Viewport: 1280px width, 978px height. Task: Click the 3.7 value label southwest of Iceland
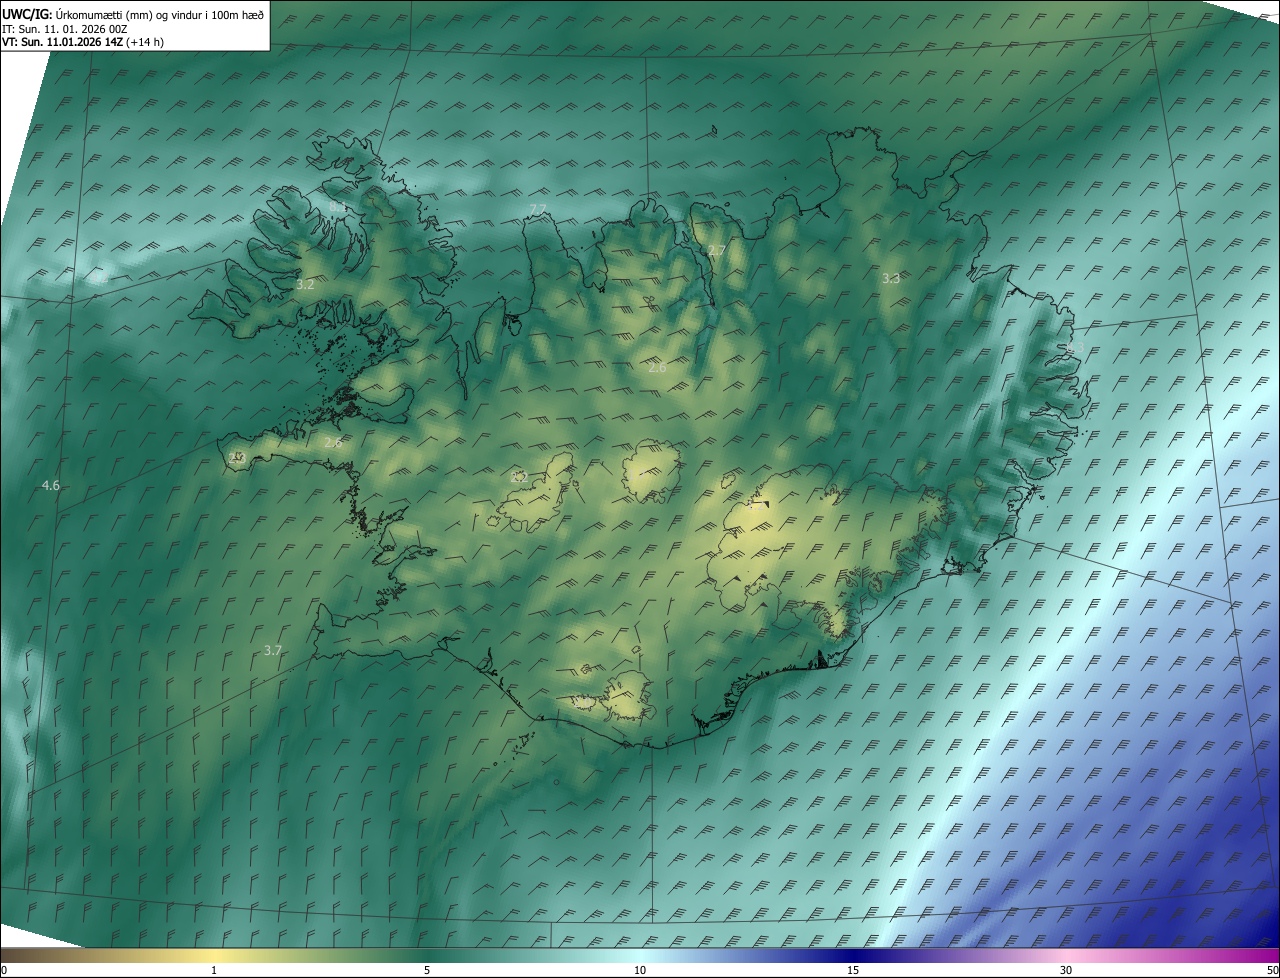coord(273,650)
